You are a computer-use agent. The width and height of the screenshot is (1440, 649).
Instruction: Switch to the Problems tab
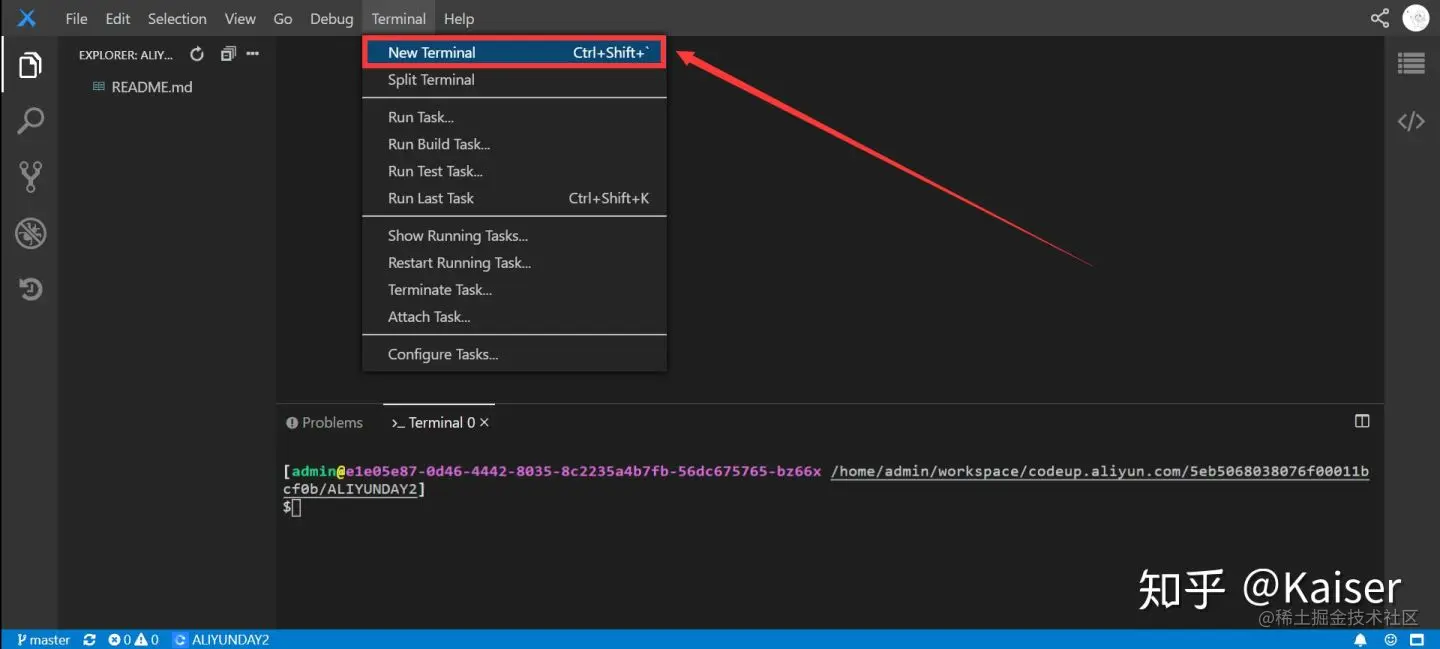pyautogui.click(x=324, y=423)
